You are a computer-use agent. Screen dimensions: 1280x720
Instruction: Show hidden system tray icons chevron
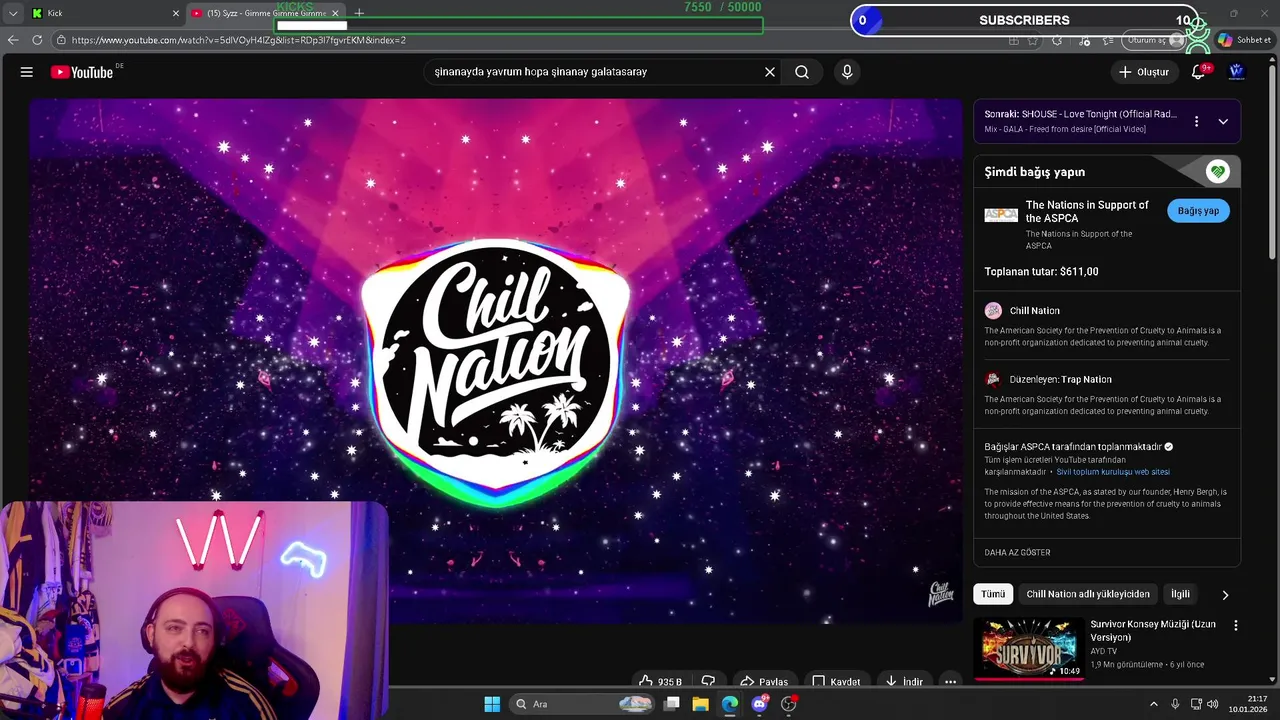(1153, 704)
